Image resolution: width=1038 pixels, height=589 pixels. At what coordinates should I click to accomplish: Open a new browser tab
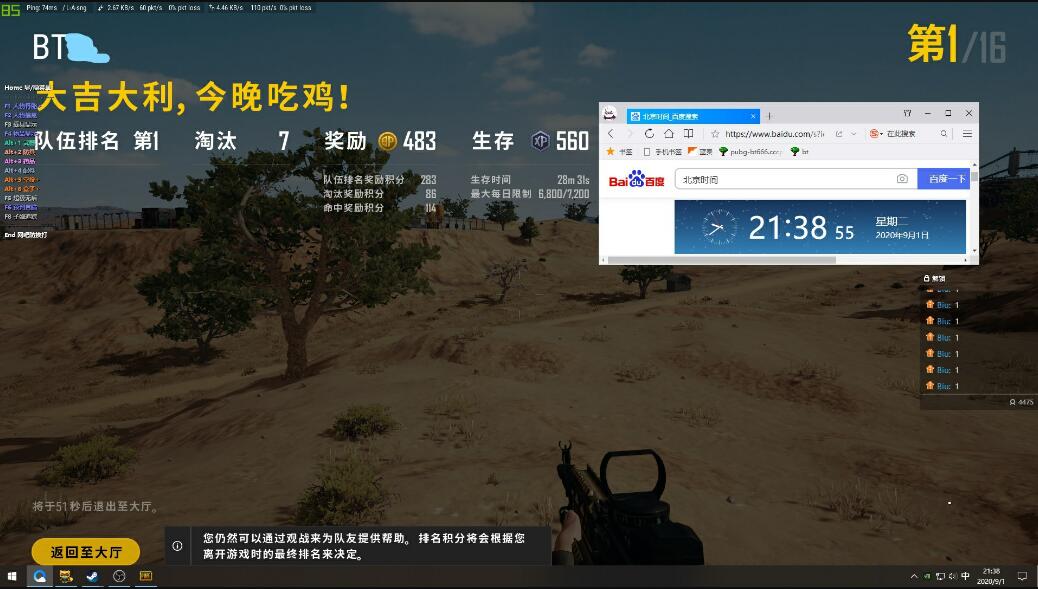(769, 115)
